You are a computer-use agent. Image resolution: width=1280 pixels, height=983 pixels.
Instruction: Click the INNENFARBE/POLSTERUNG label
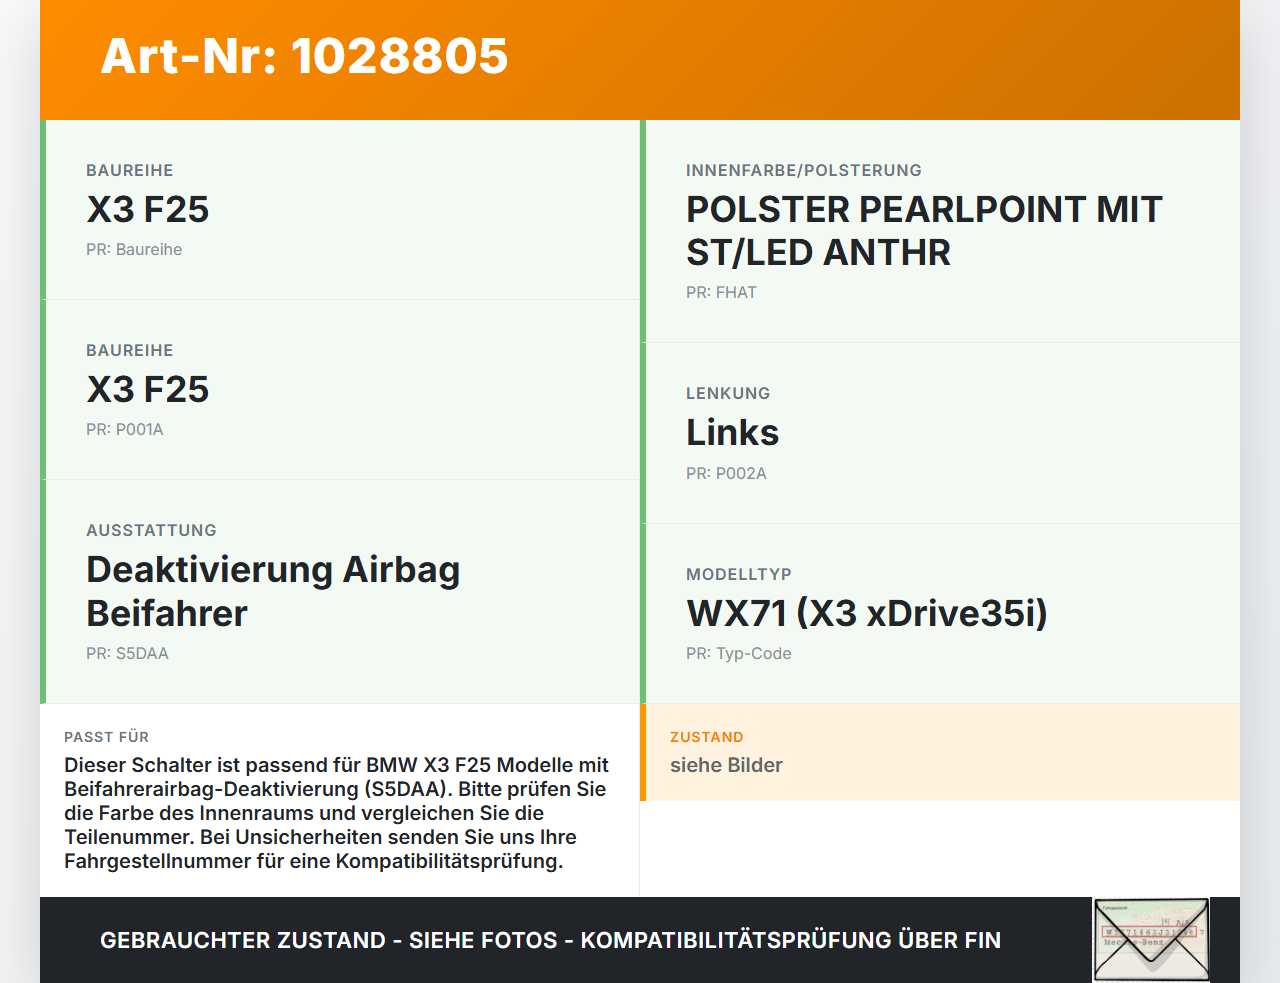(803, 171)
